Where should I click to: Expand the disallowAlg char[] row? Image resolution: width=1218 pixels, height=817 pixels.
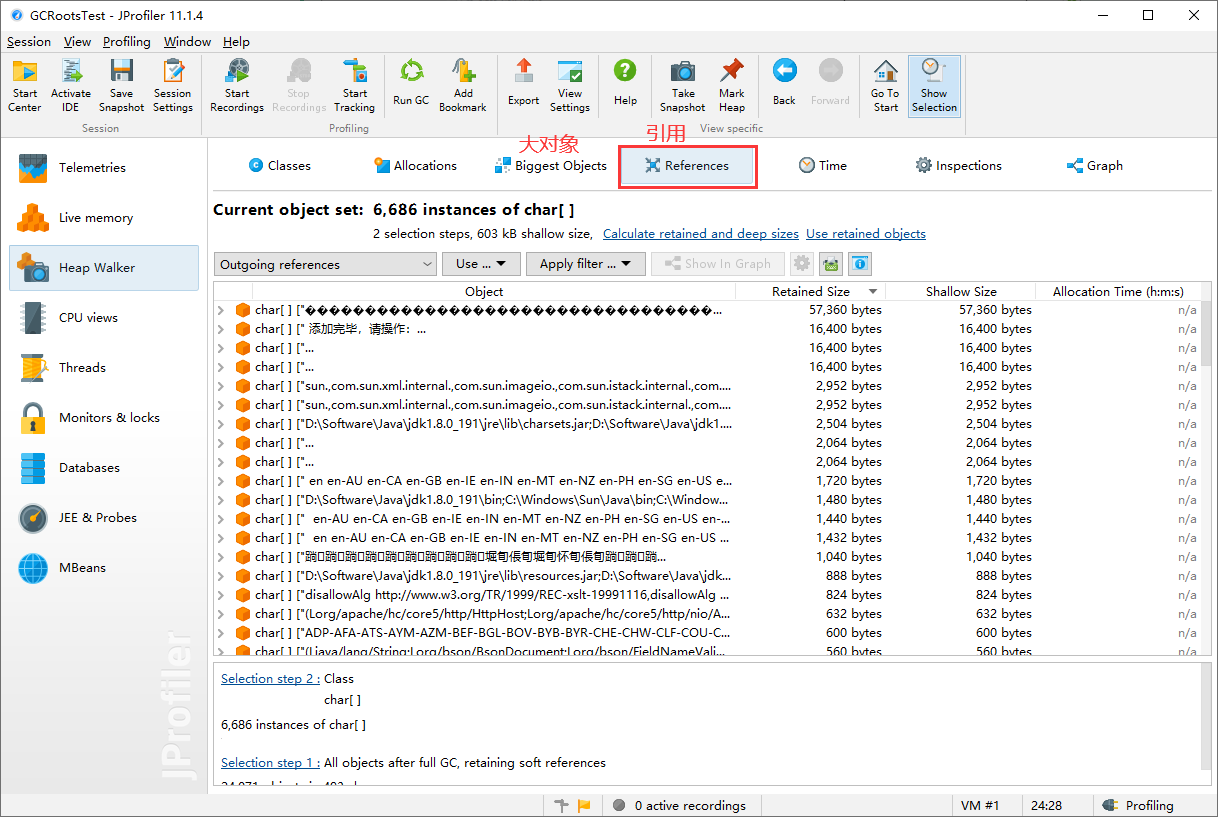(x=221, y=595)
